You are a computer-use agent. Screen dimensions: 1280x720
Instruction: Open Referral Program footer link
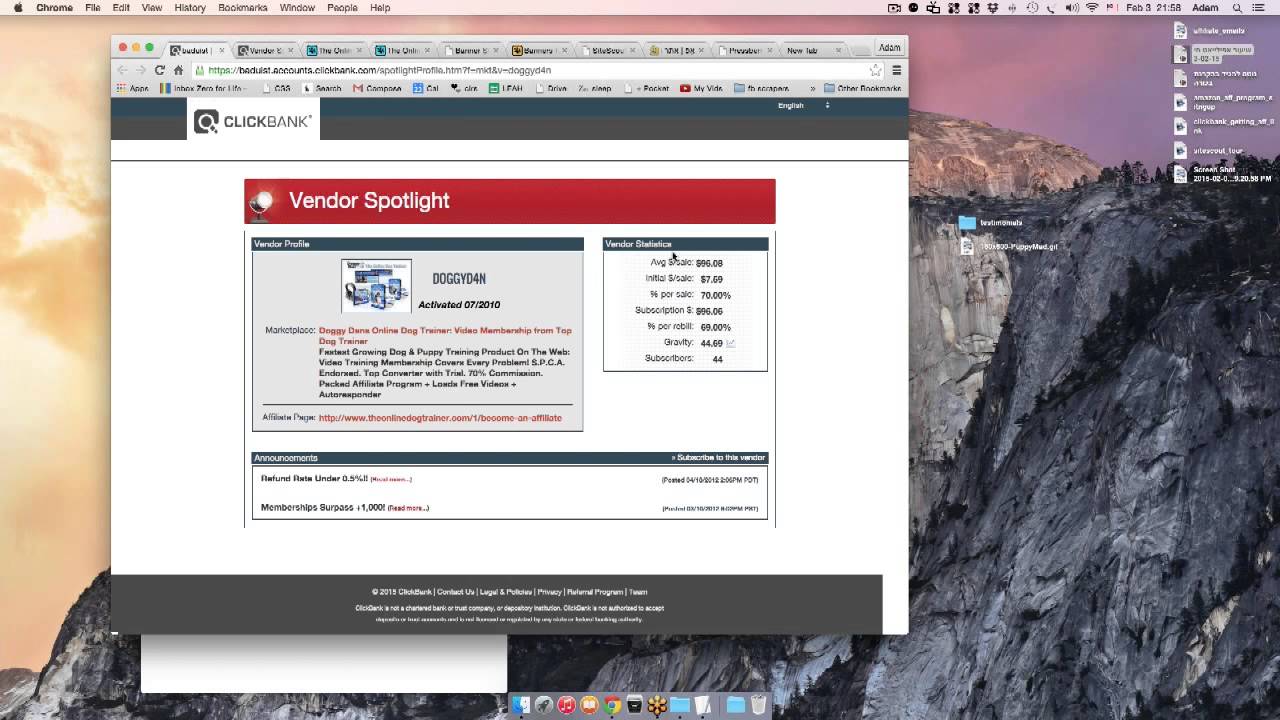595,592
